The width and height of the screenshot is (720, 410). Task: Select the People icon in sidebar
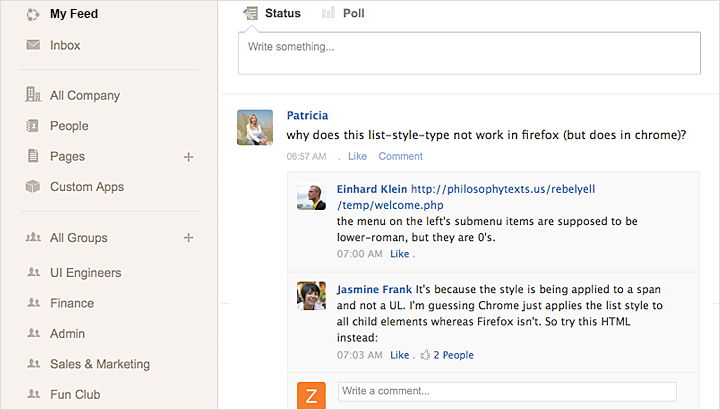coord(33,126)
